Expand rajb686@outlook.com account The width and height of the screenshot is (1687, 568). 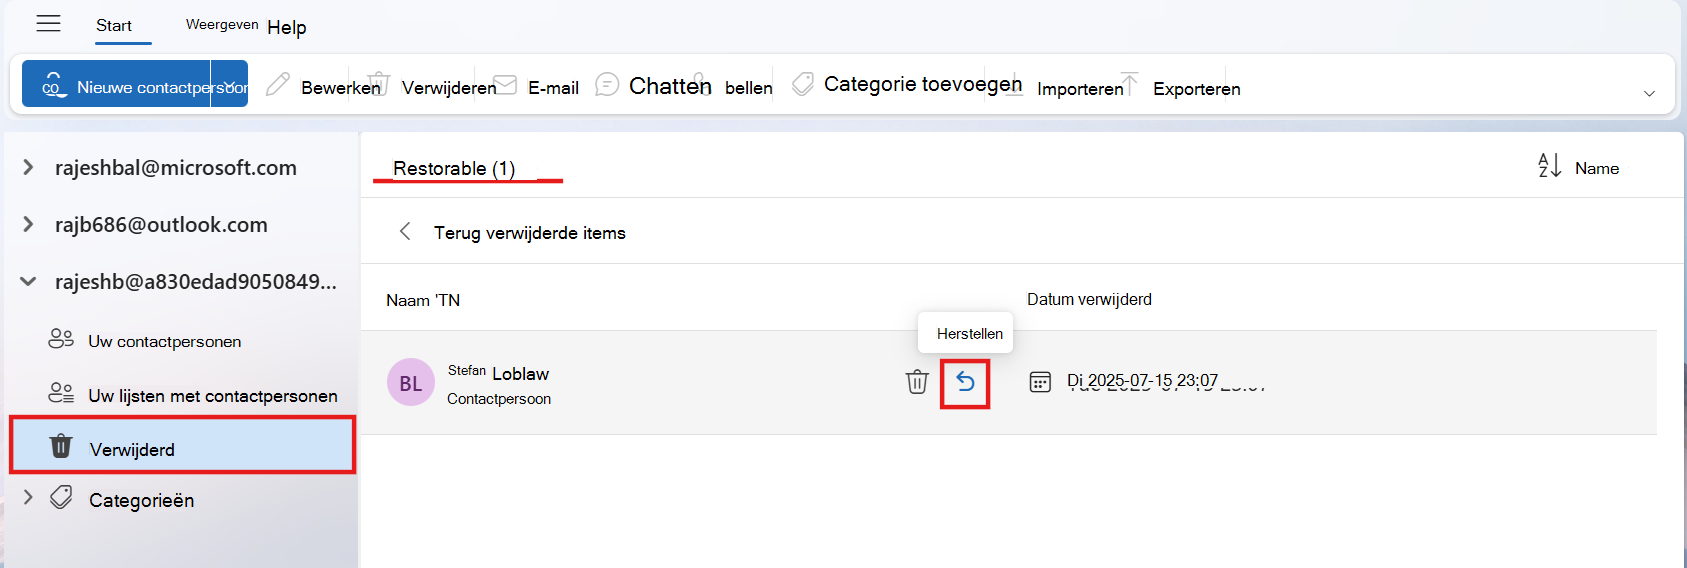click(x=28, y=224)
